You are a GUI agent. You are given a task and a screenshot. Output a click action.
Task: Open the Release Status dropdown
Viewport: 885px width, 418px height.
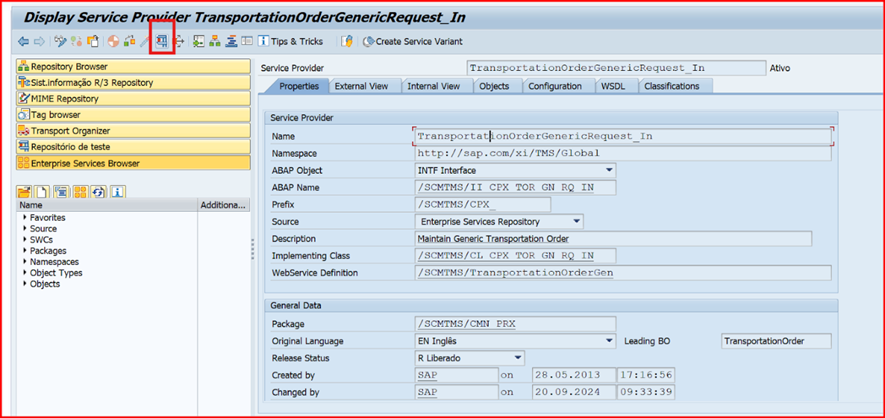pos(517,358)
